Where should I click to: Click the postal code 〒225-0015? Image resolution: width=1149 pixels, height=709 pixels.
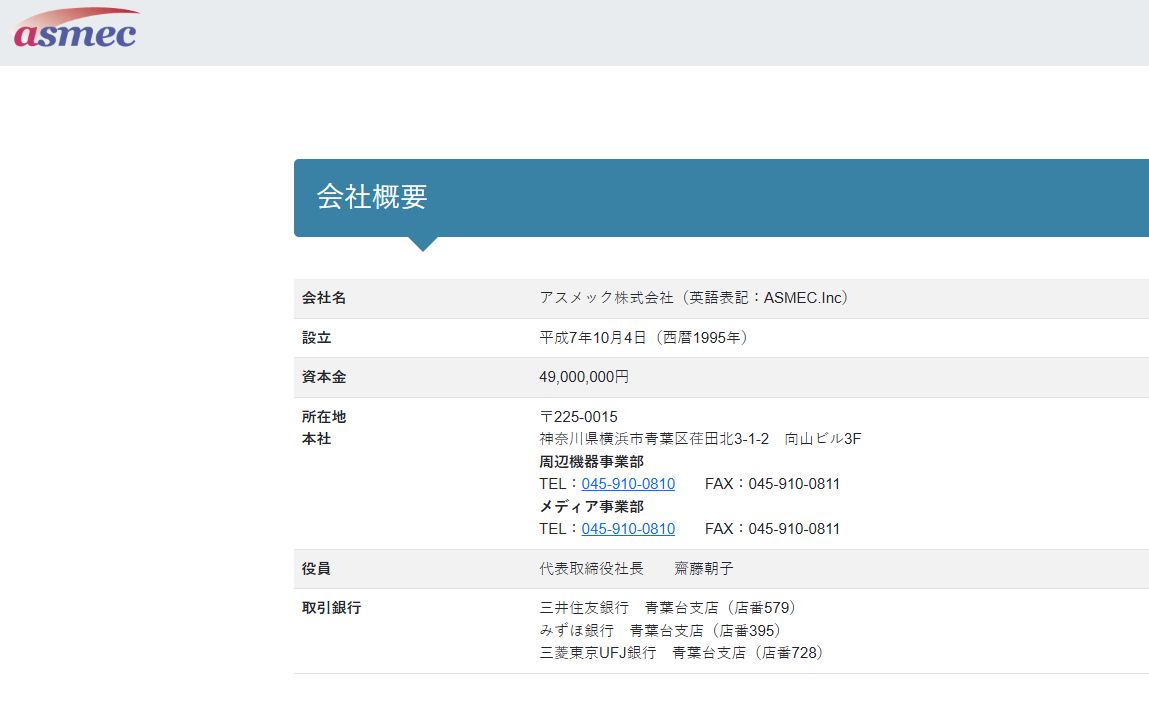click(x=578, y=417)
